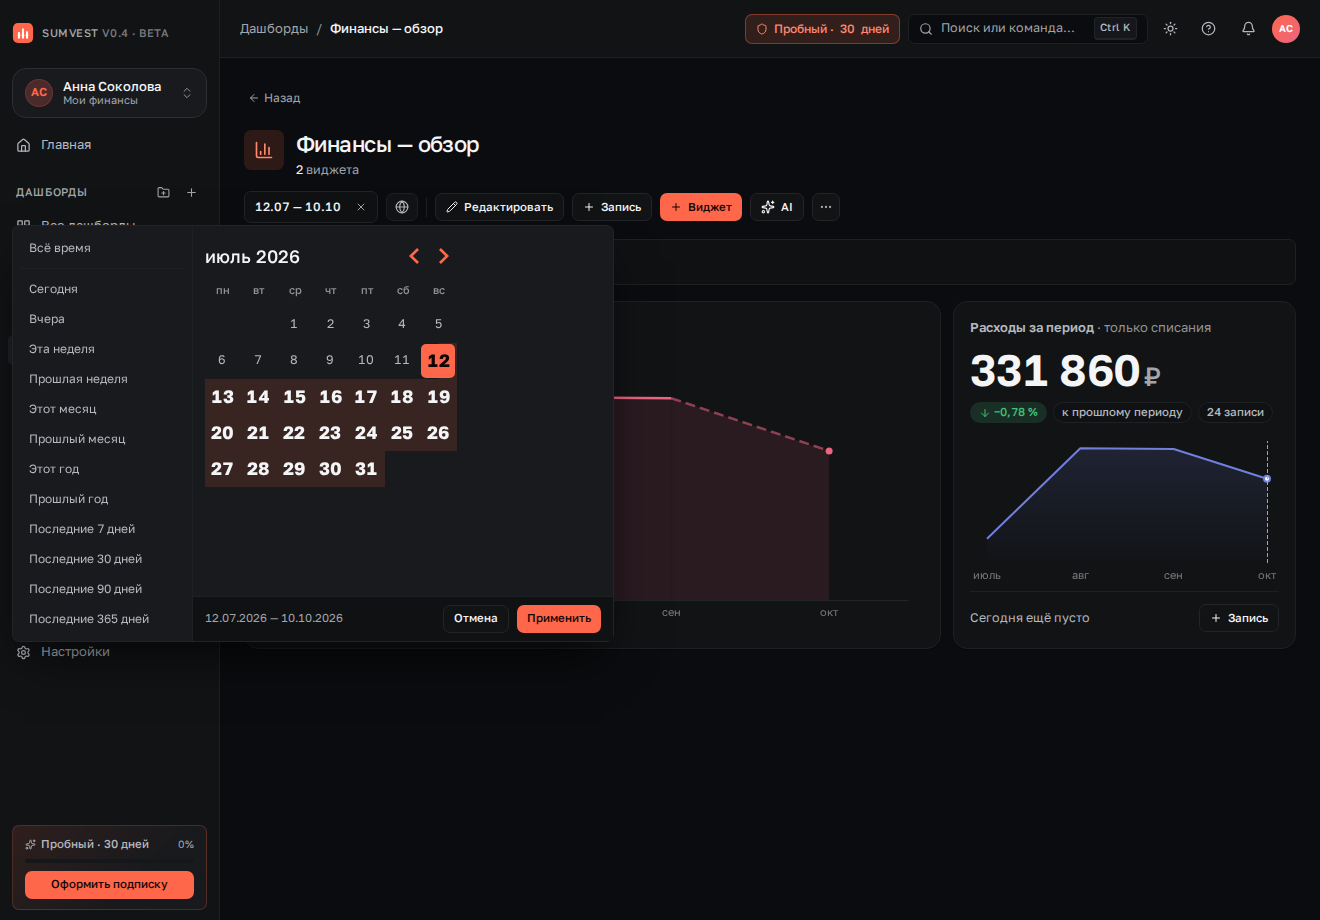The width and height of the screenshot is (1320, 920).
Task: Click the globe icon next to date range
Action: 402,207
